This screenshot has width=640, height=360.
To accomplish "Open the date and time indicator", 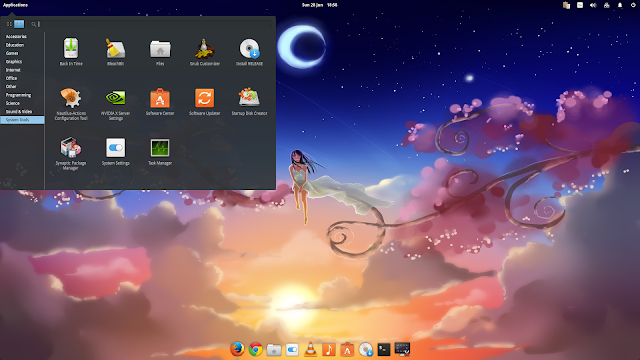I will pos(320,5).
